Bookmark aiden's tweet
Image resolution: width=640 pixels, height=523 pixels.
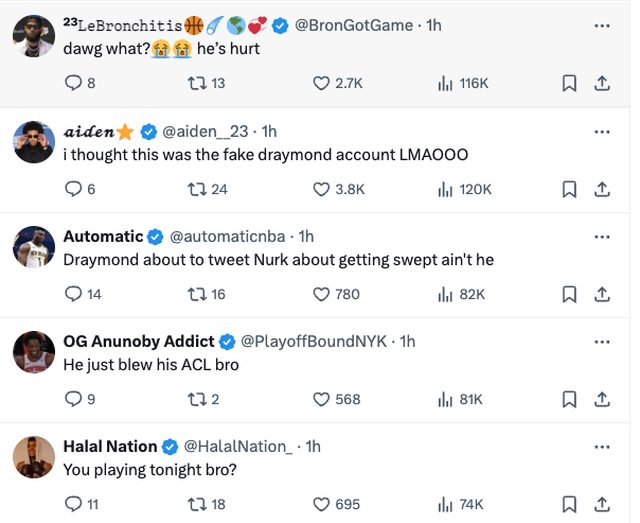point(569,189)
